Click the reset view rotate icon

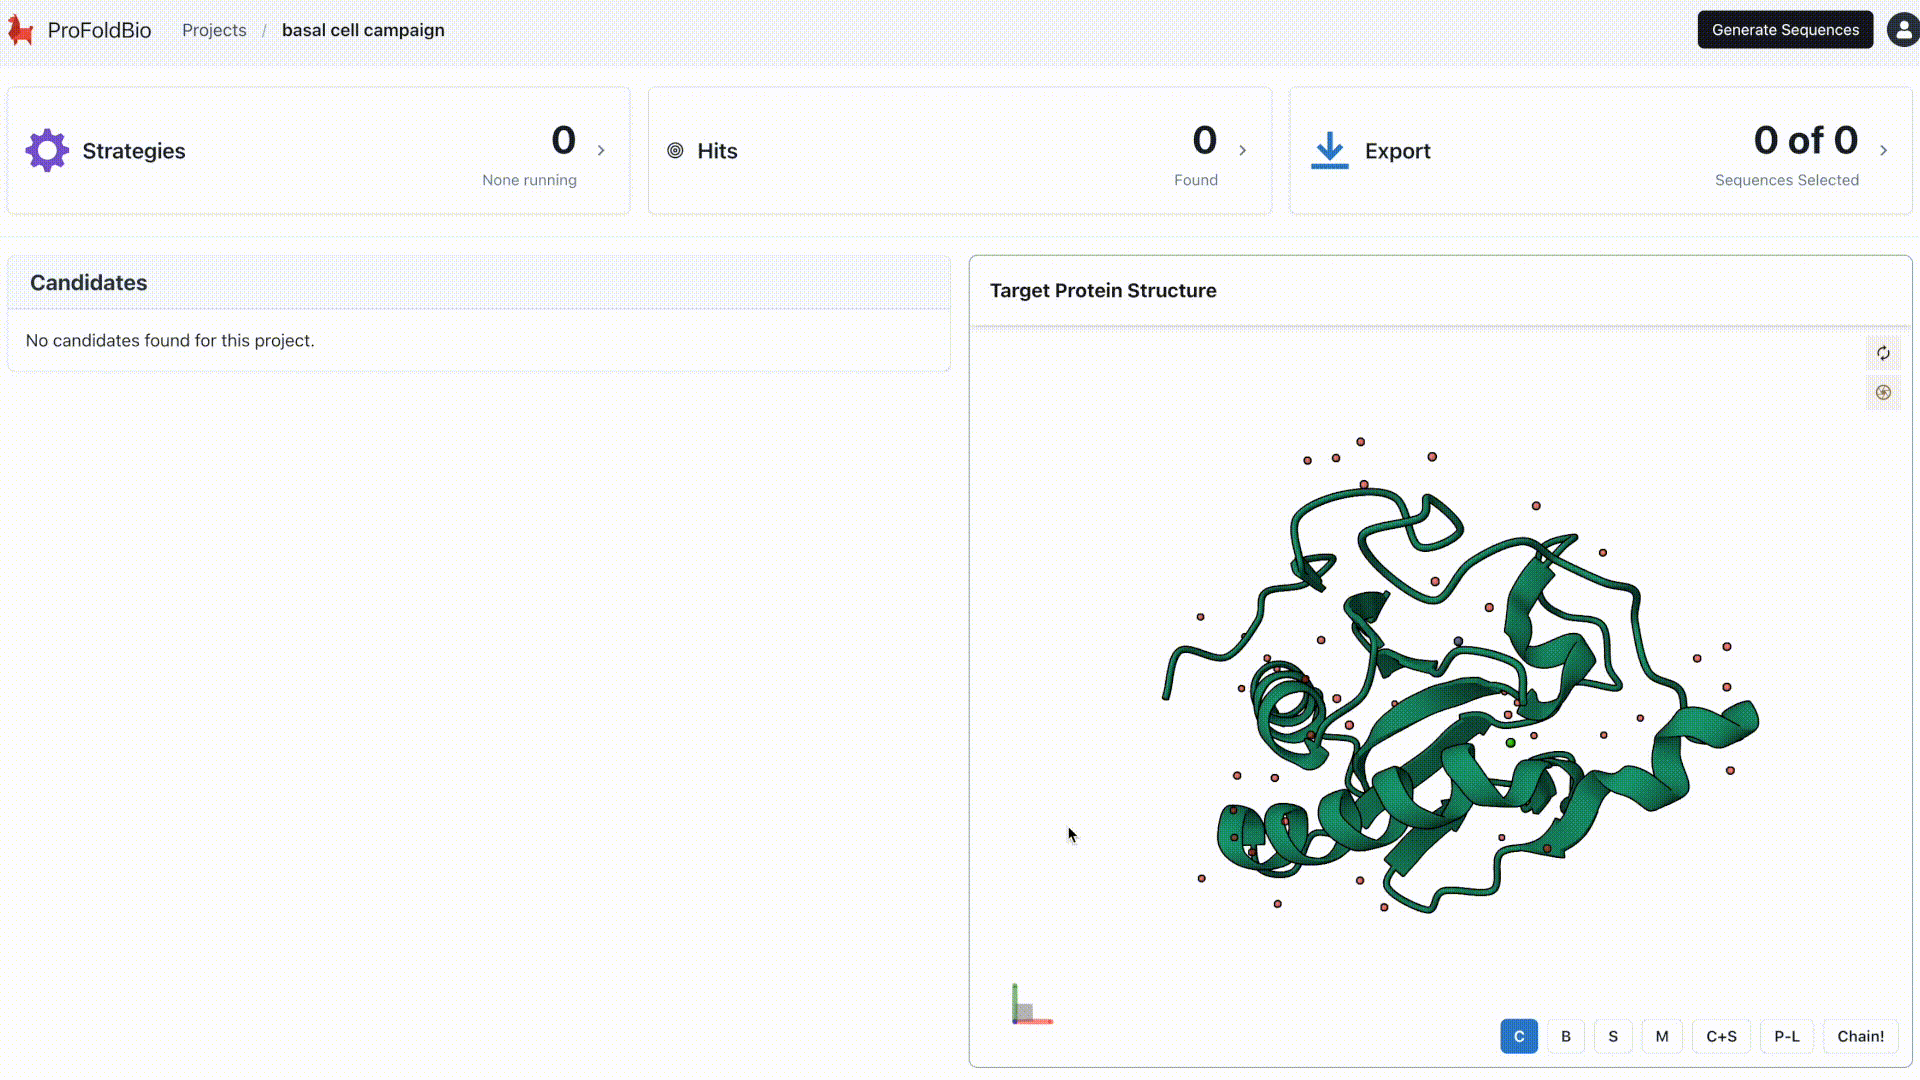tap(1883, 353)
